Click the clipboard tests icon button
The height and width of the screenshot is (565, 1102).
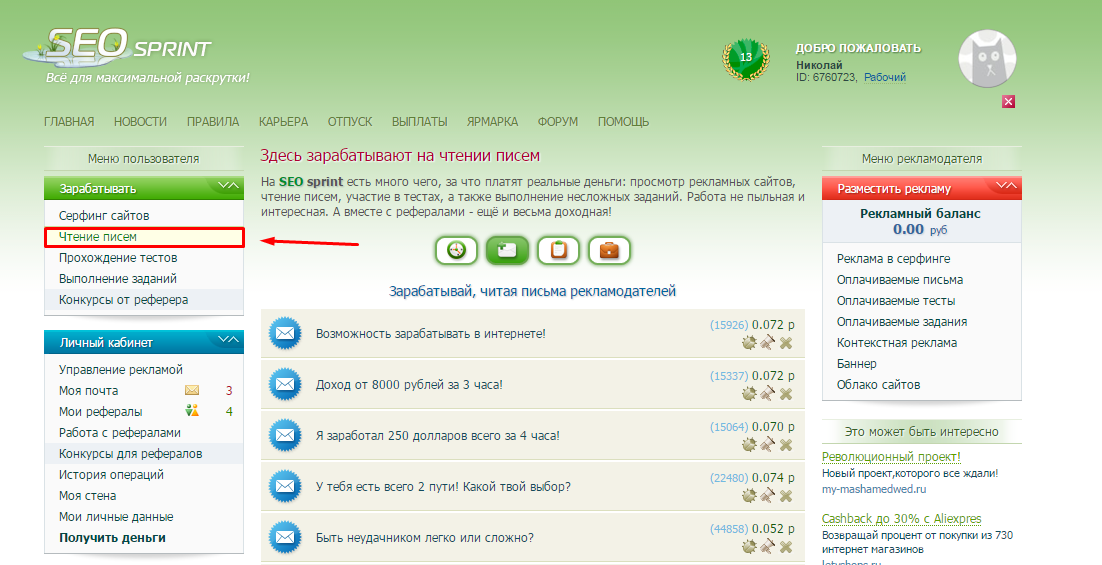click(559, 250)
